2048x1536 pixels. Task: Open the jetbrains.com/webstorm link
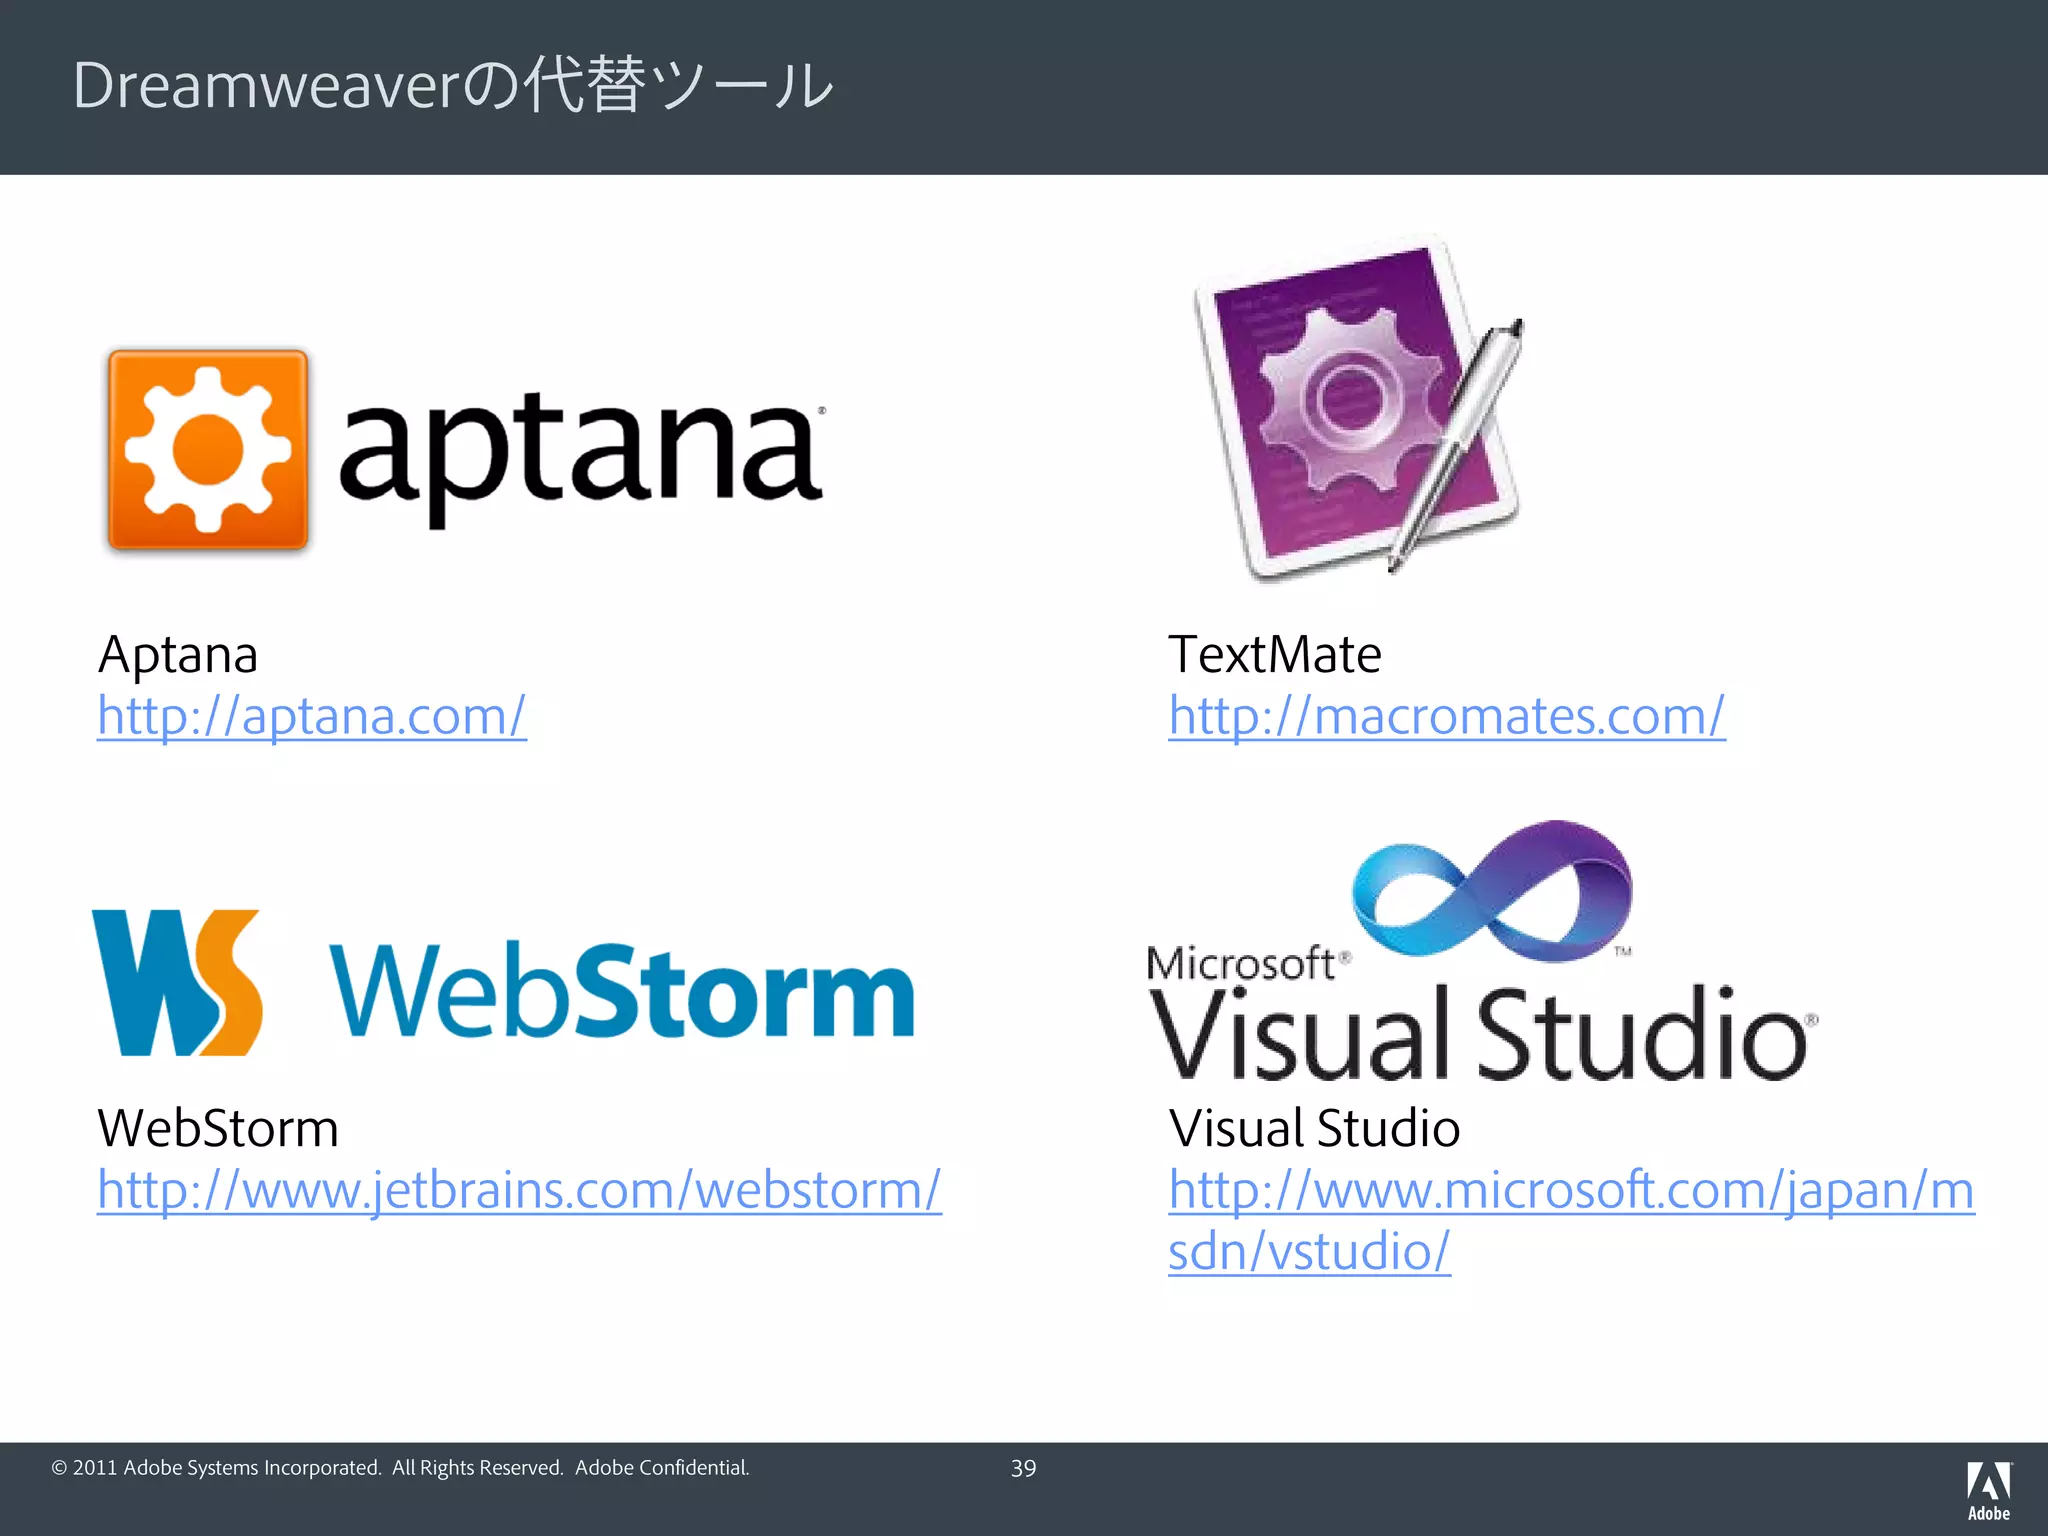point(519,1190)
